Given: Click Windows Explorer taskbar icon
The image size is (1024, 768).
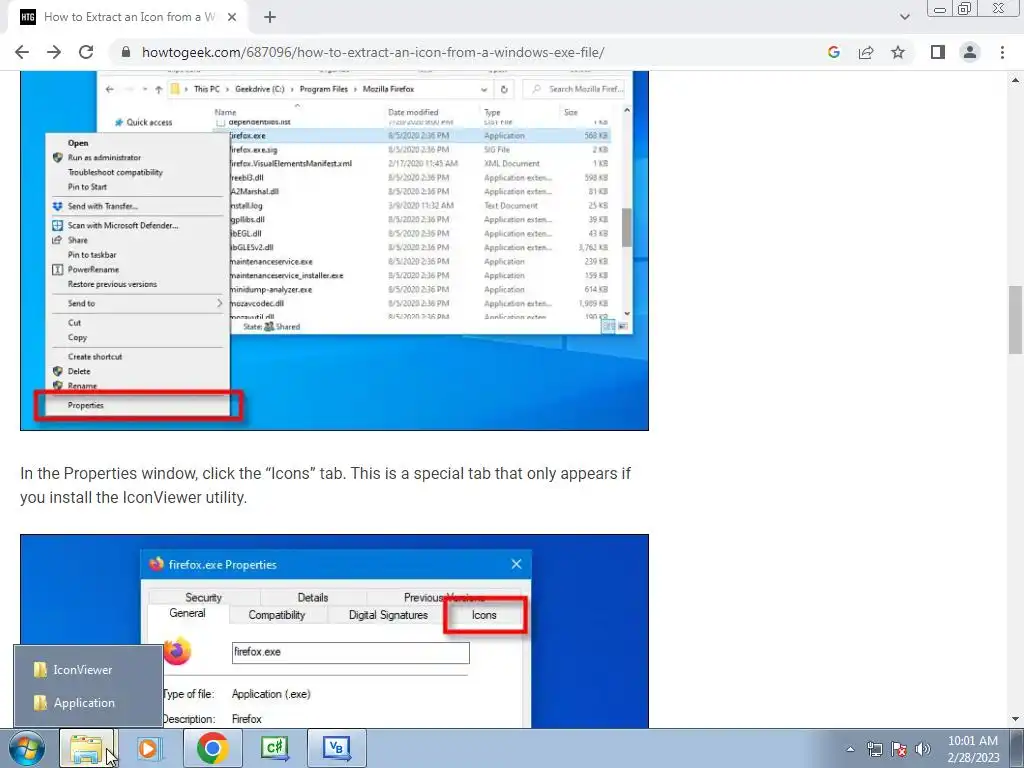Looking at the screenshot, I should [87, 748].
